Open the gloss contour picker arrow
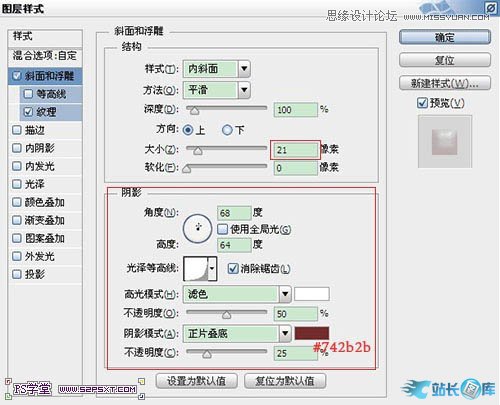Viewport: 500px width, 405px height. (212, 268)
